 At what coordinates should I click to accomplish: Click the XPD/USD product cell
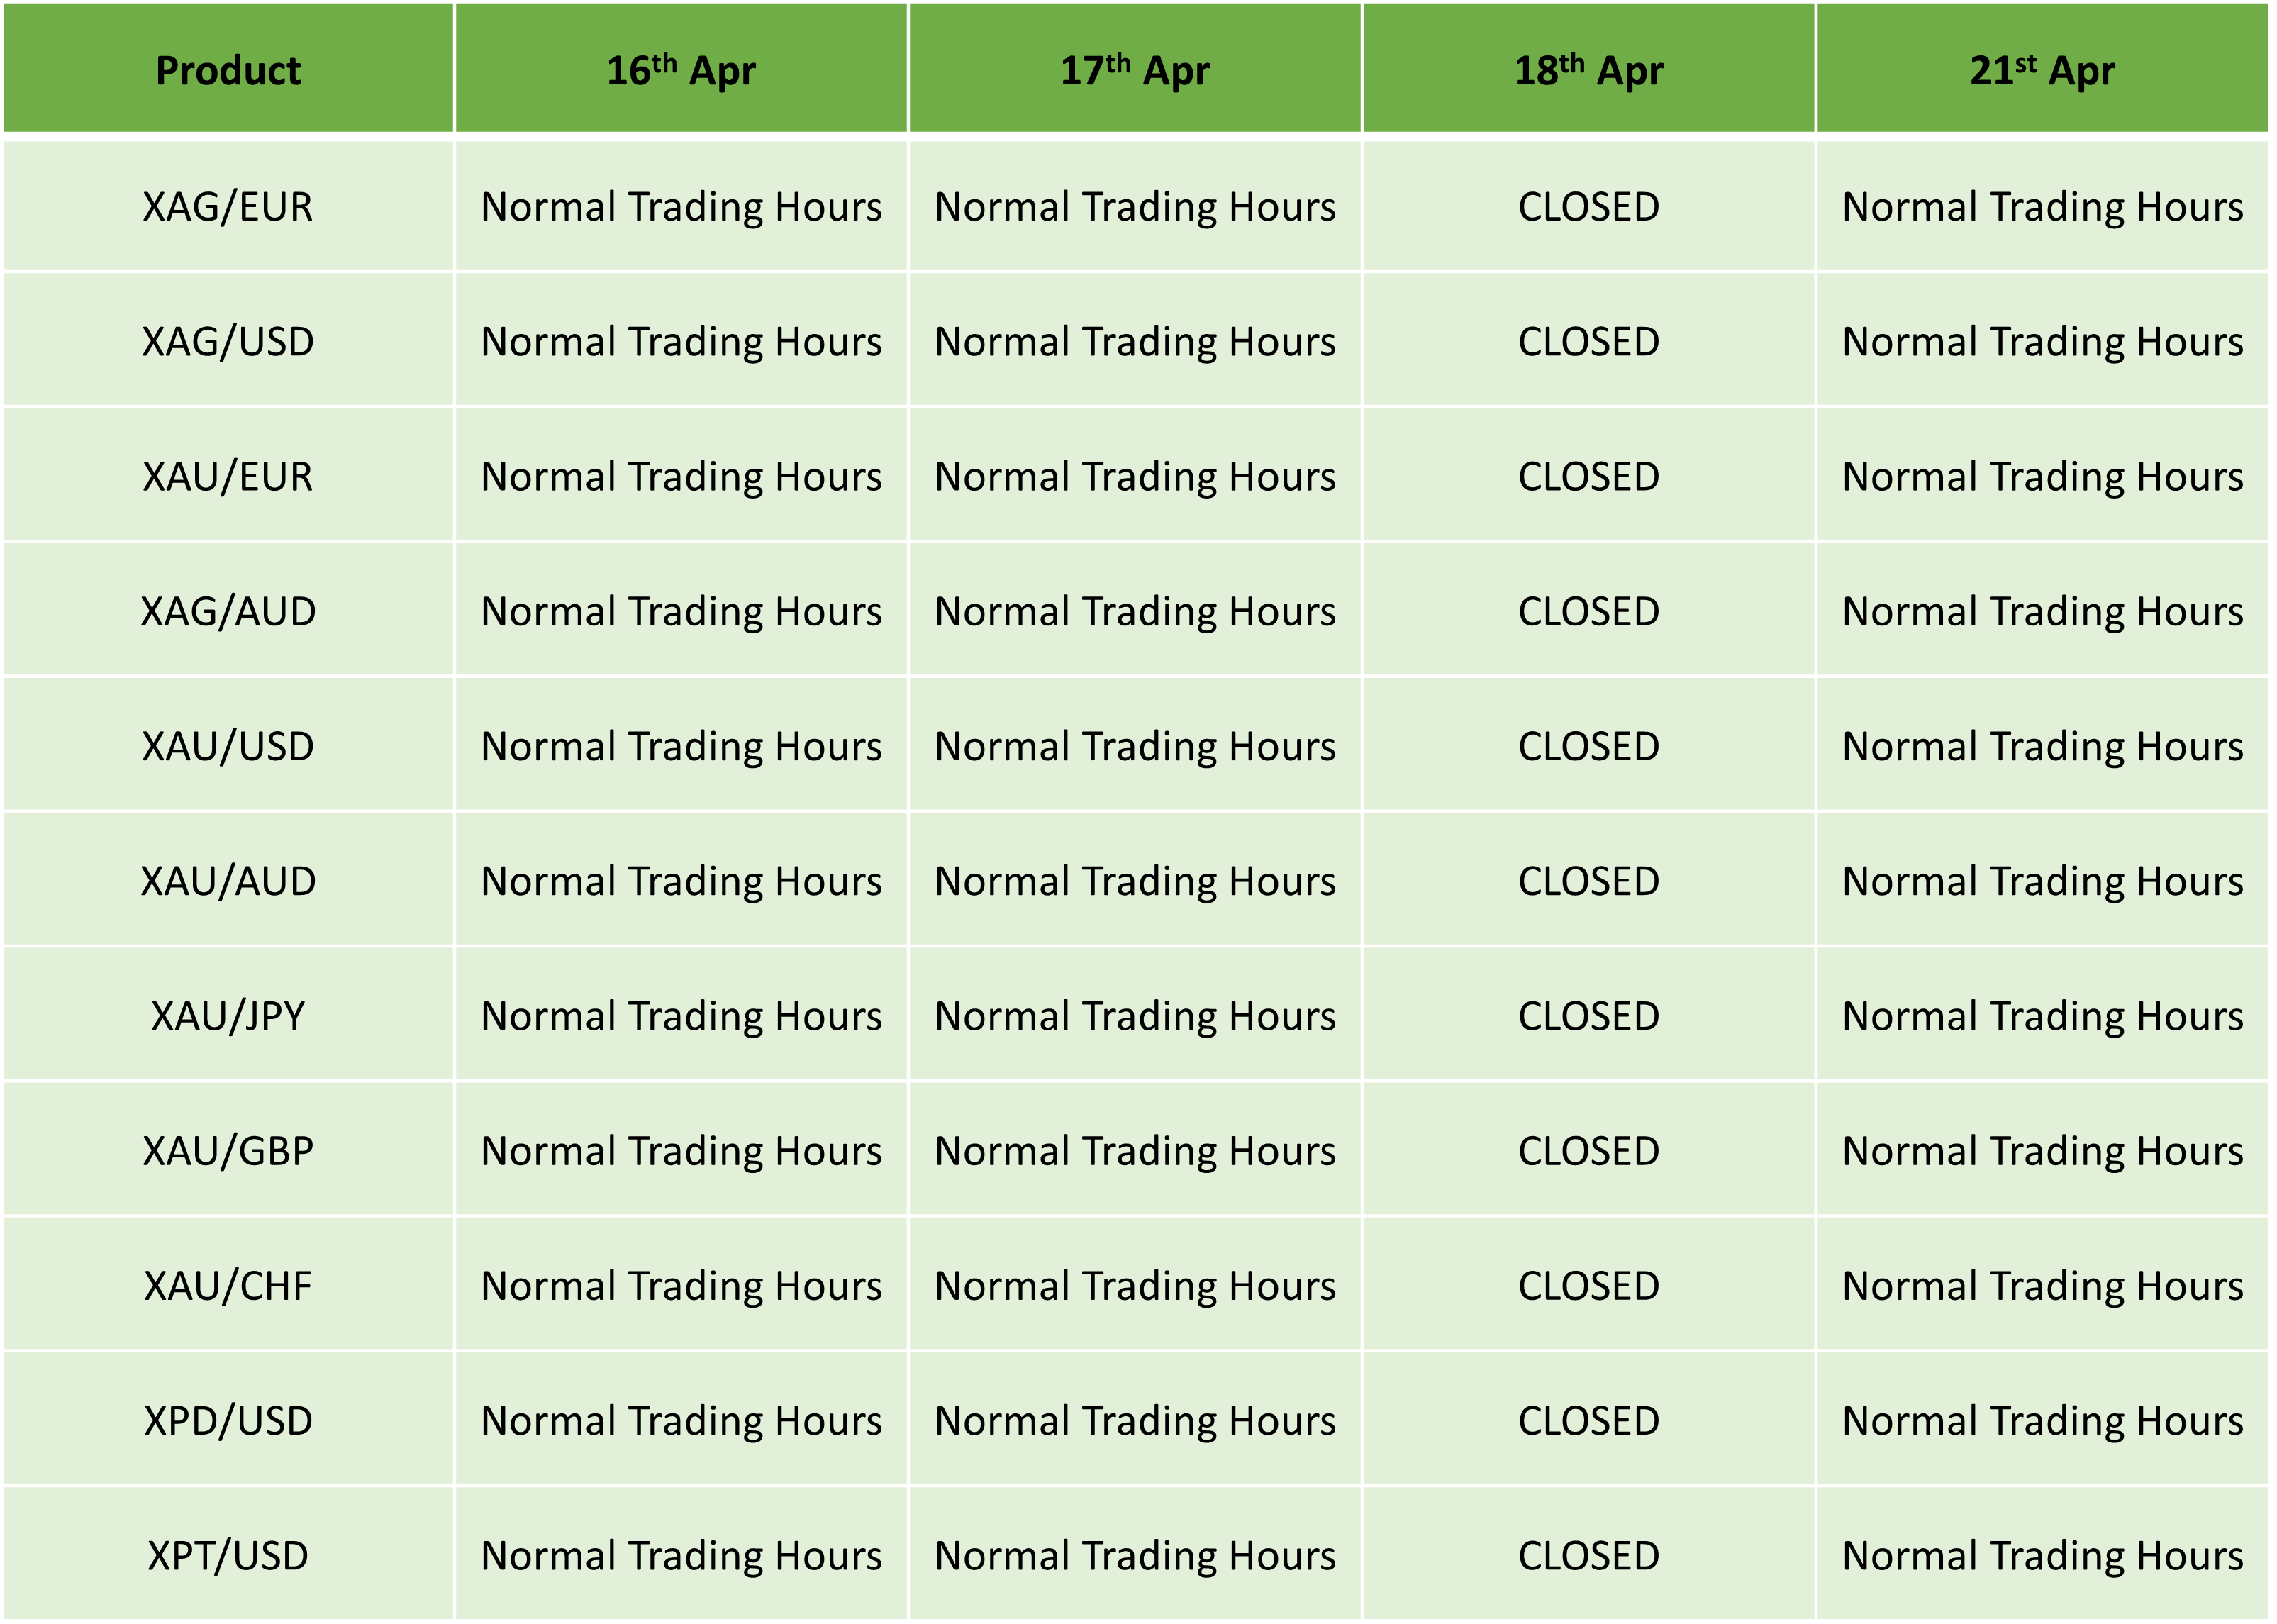click(x=228, y=1421)
